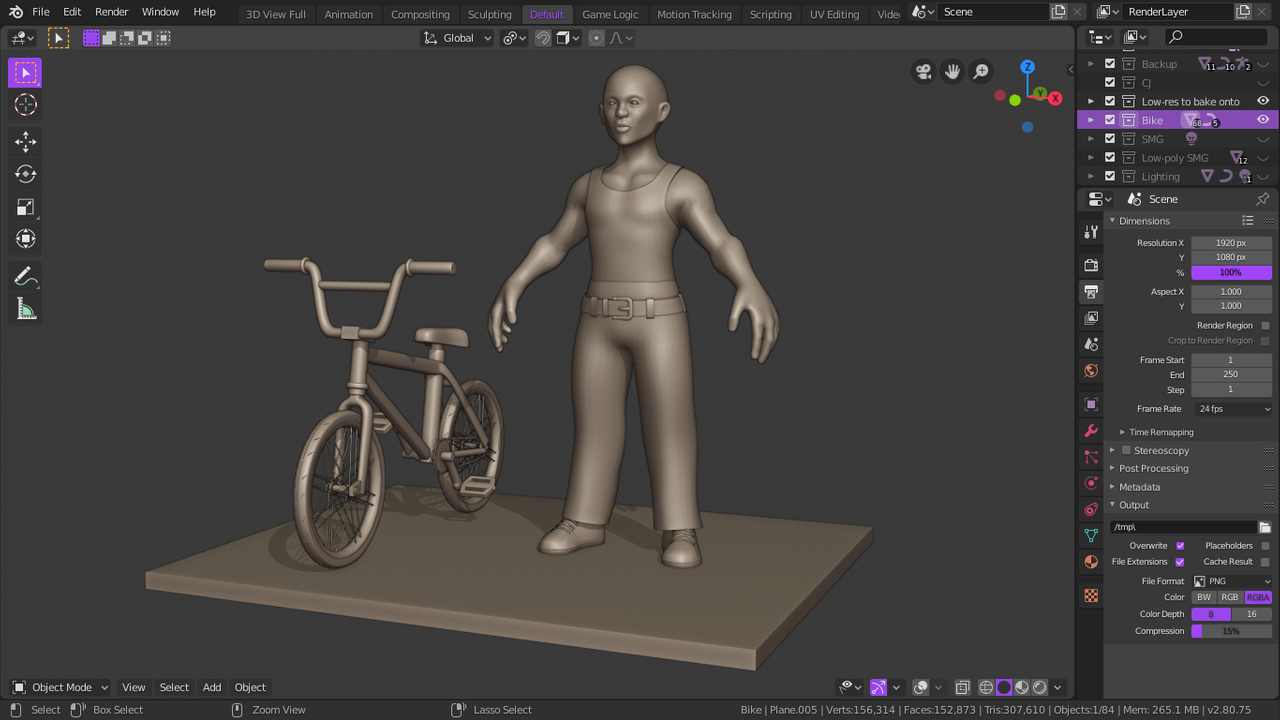Open the View Layer properties tab

pyautogui.click(x=1091, y=318)
